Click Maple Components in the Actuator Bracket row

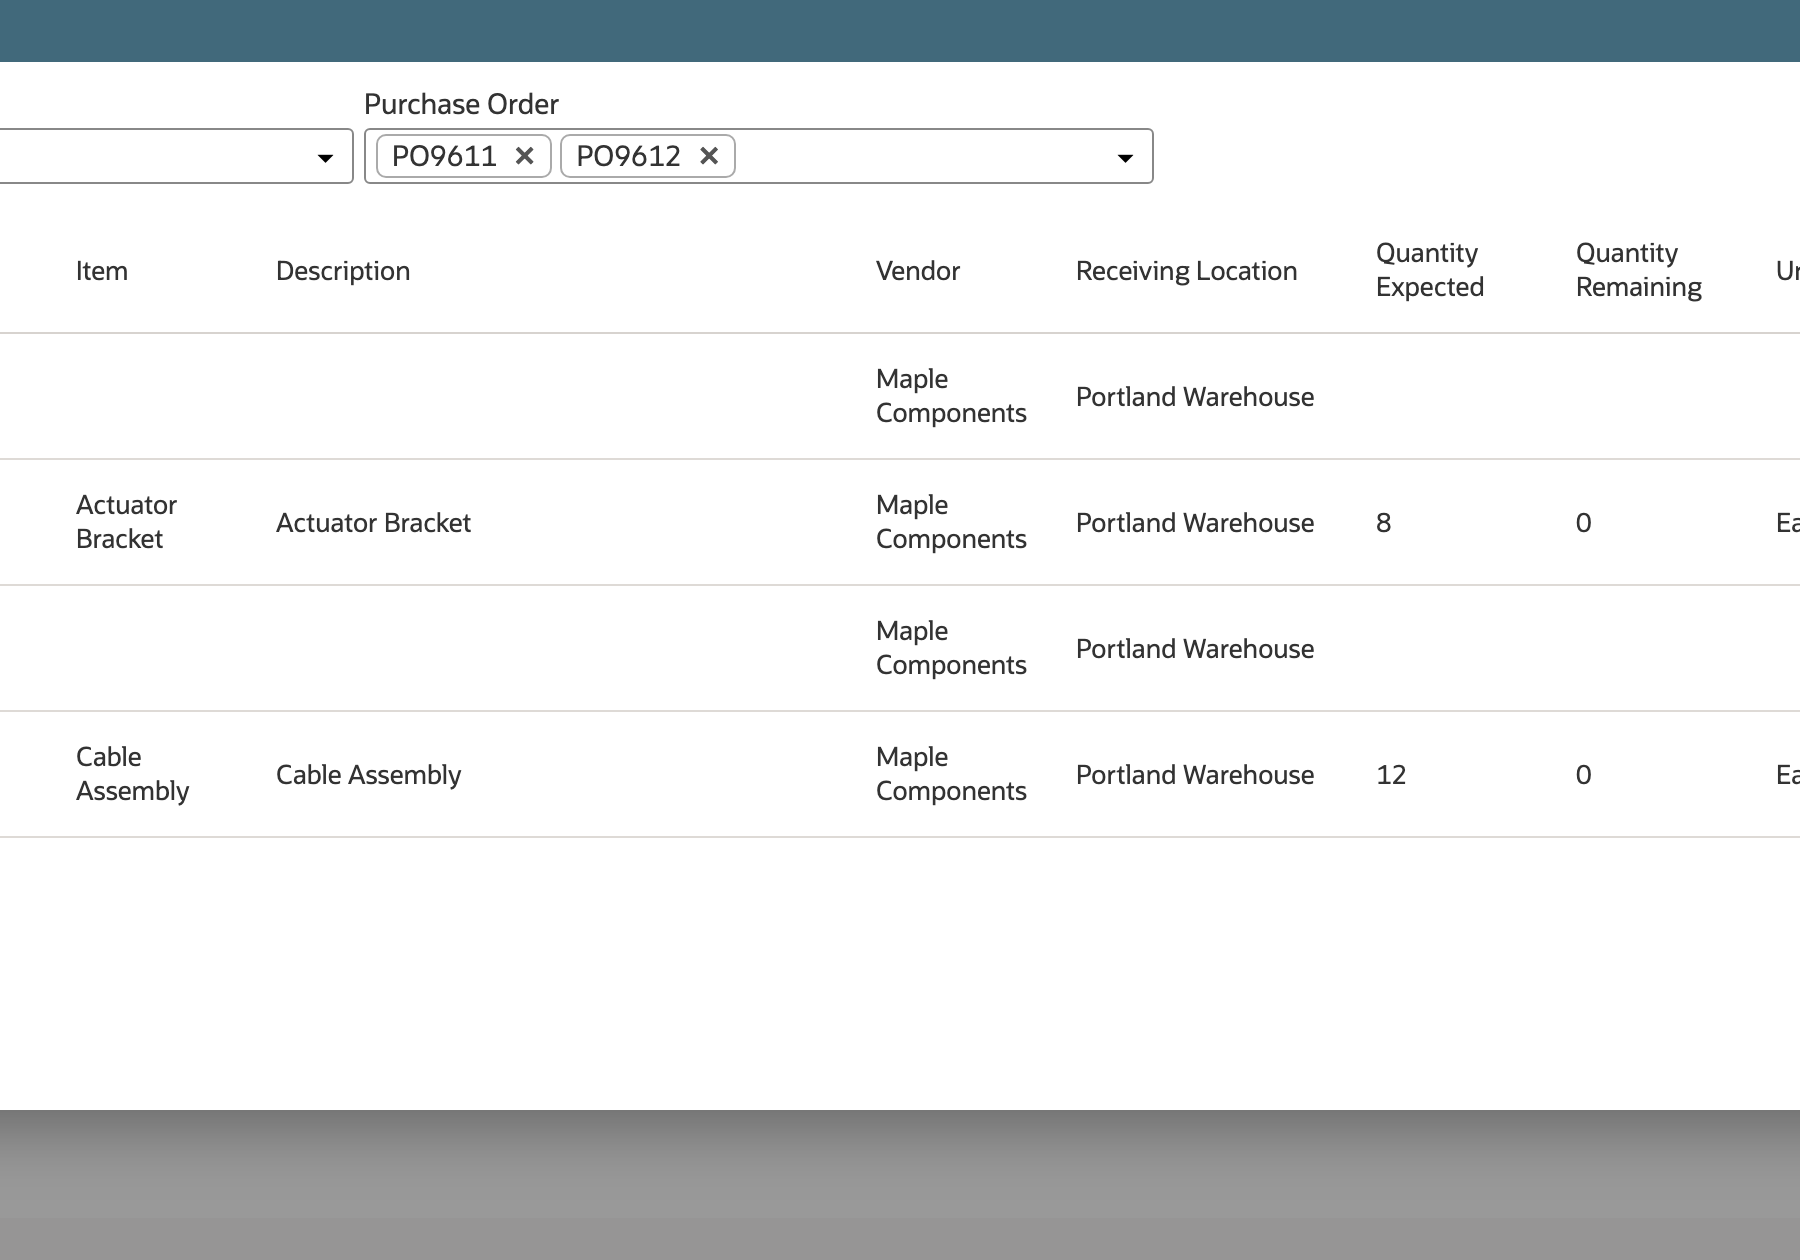point(951,522)
